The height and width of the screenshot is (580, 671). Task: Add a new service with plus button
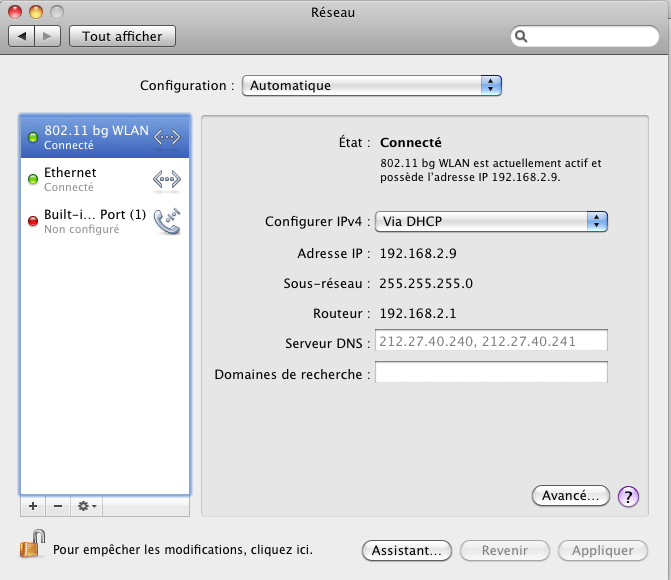tap(33, 506)
